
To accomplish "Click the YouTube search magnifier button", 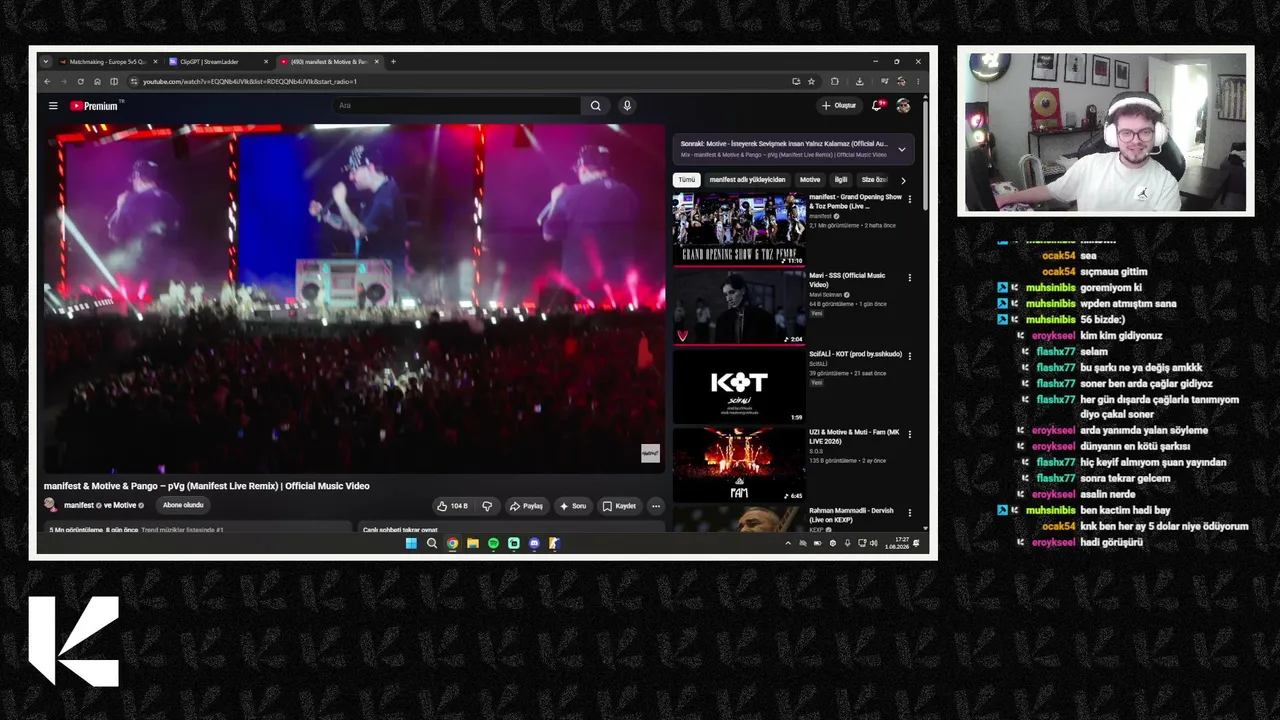I will click(596, 106).
